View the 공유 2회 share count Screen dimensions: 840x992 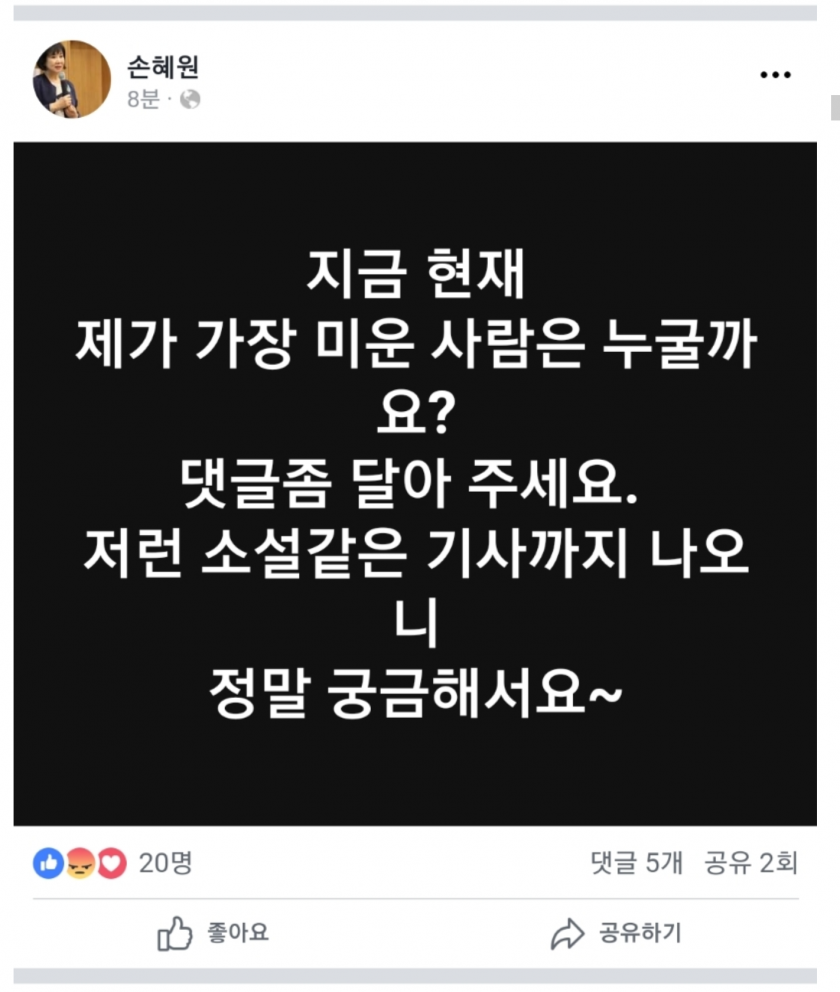(751, 863)
